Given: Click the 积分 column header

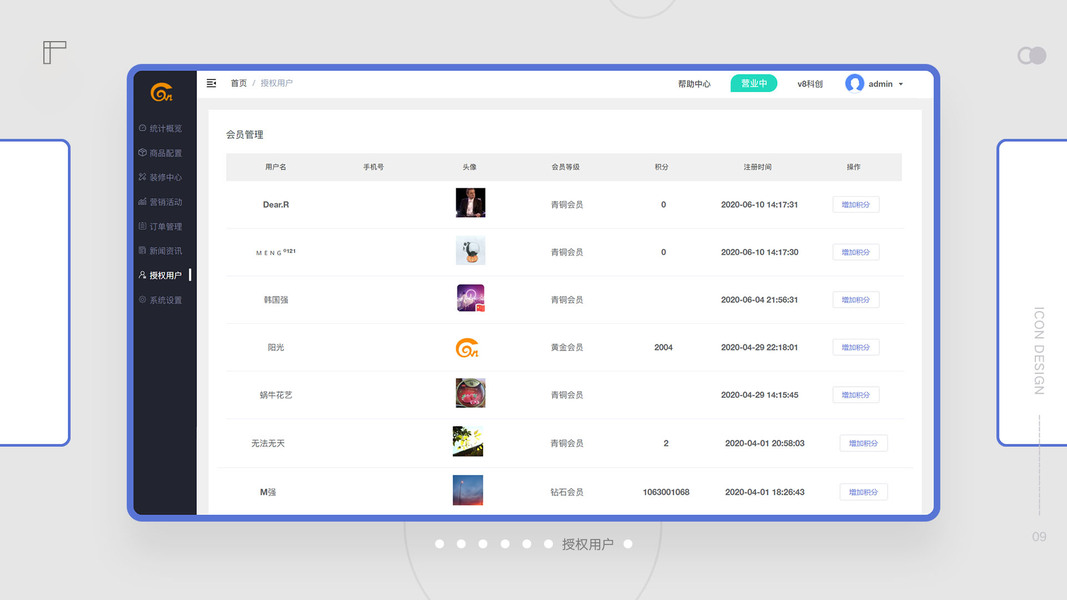Looking at the screenshot, I should pos(661,167).
